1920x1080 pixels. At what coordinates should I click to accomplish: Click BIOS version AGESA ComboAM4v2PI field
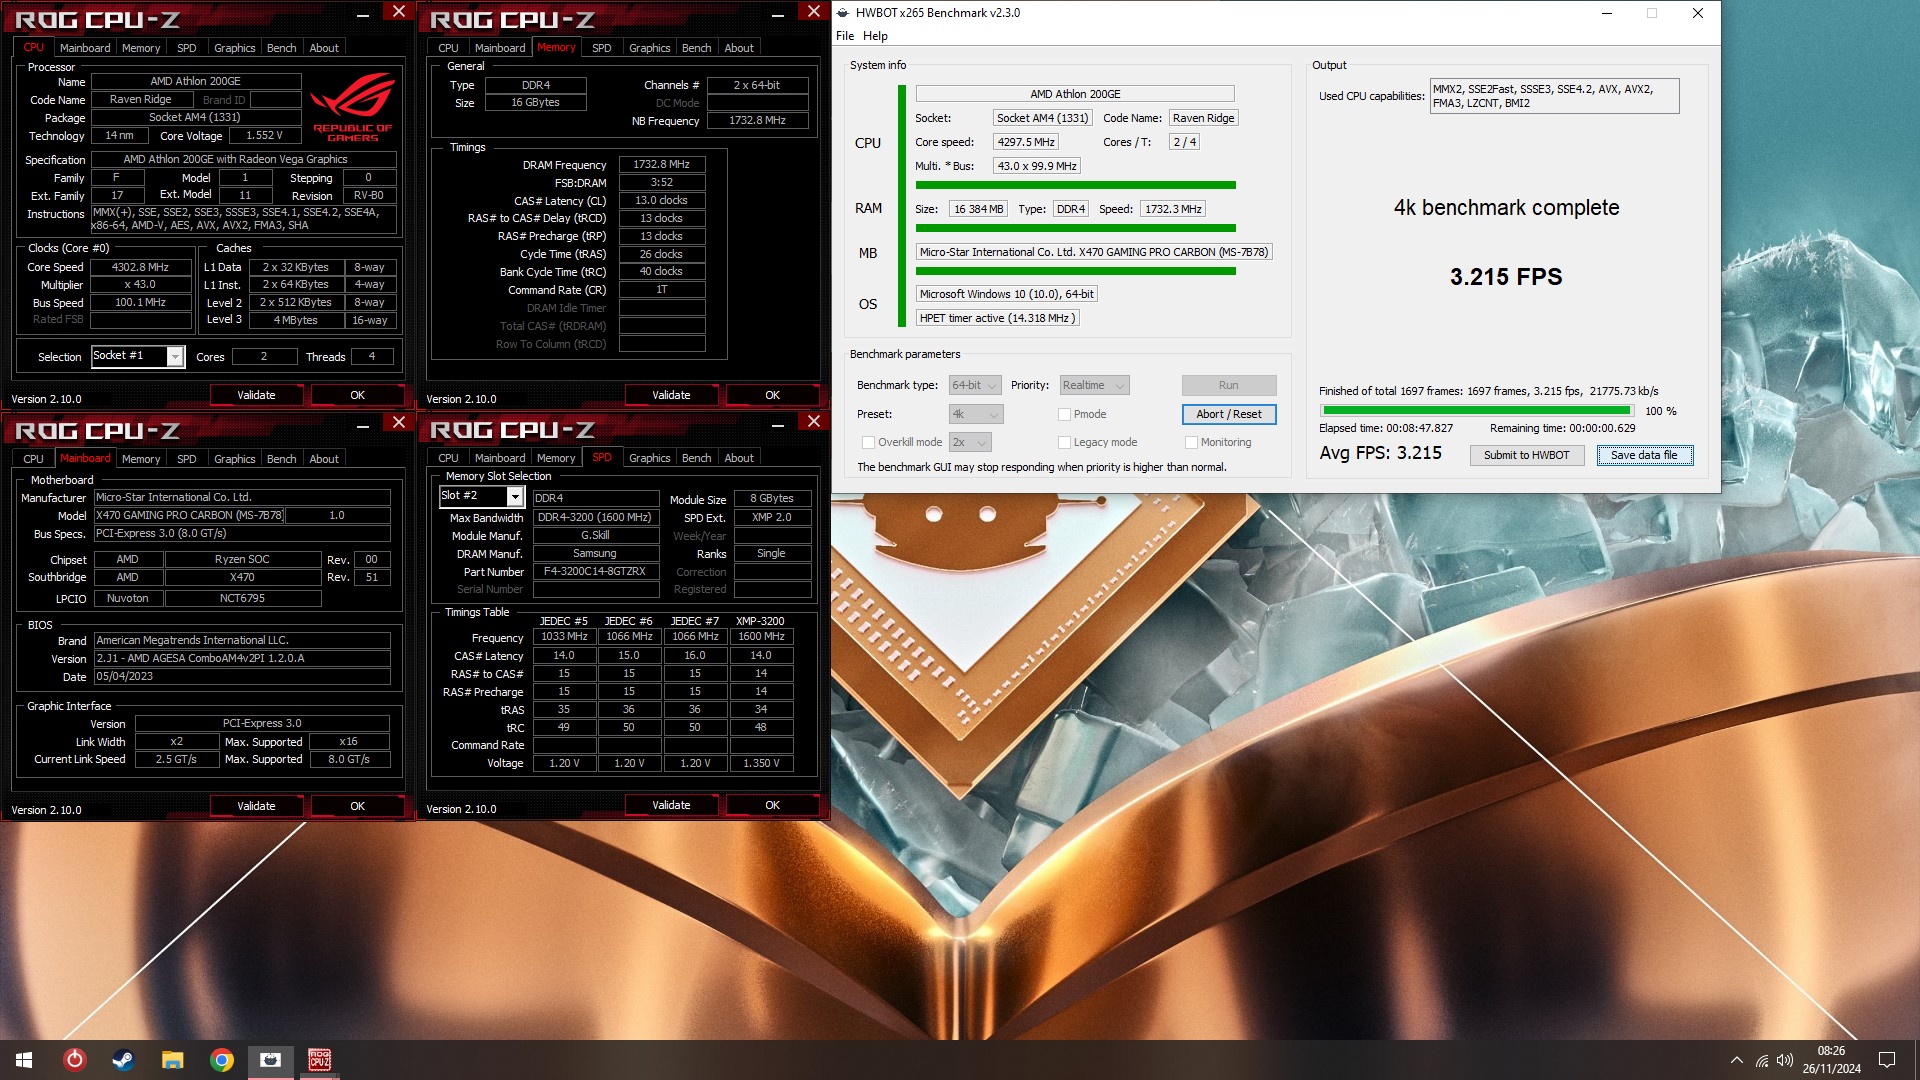click(x=241, y=658)
